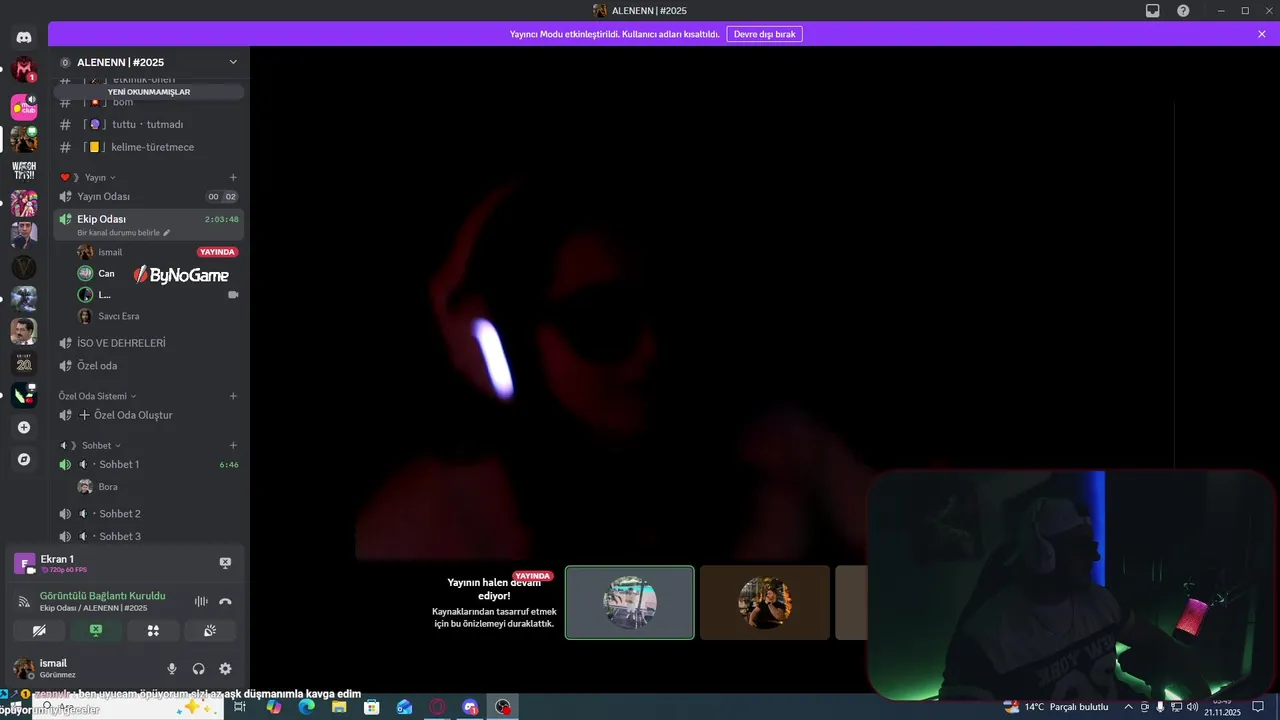Collapse the Yayın category
Screen dimensions: 1280x720
(98, 177)
